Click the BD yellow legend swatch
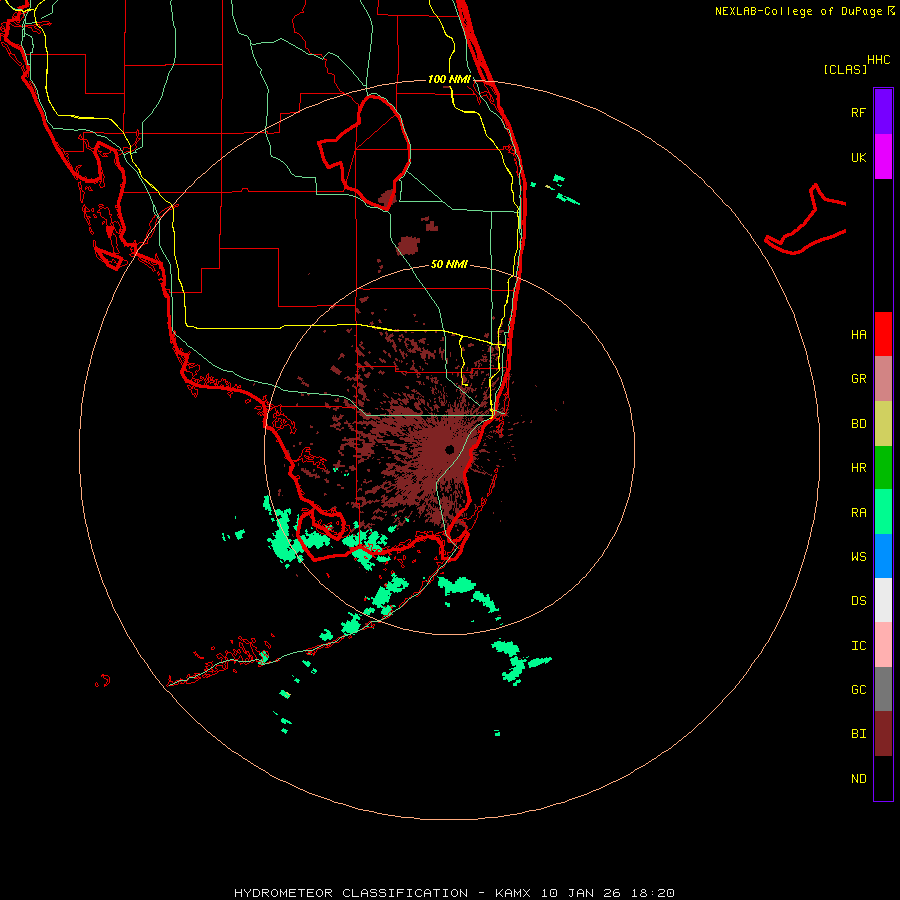The image size is (900, 900). (883, 424)
